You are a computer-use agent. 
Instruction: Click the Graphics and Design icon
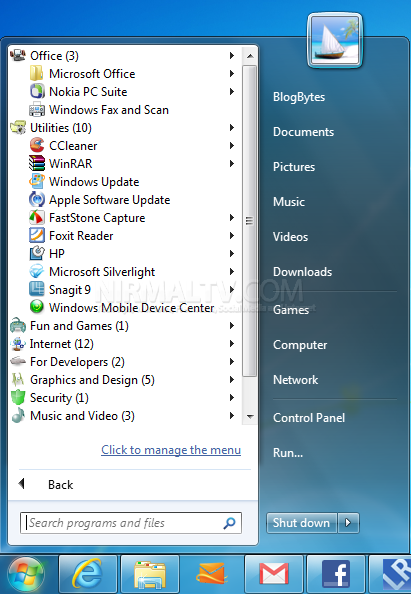click(18, 380)
